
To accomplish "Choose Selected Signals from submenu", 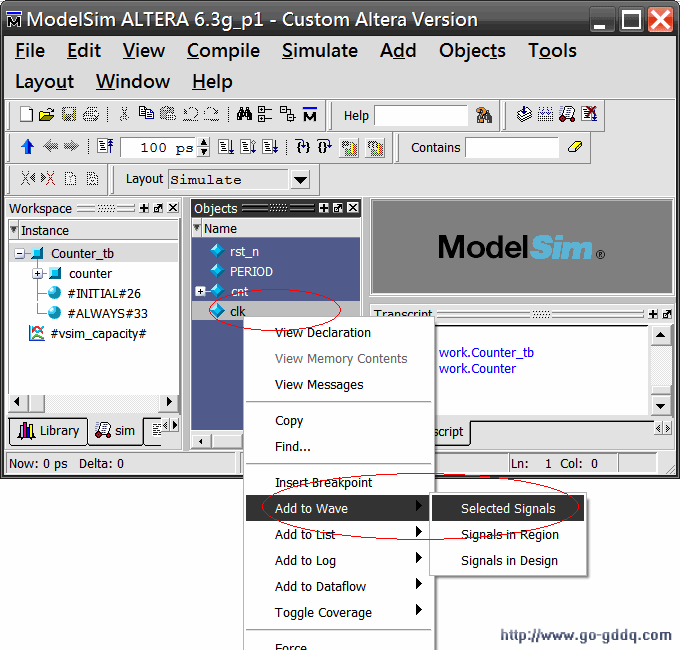I will [507, 508].
